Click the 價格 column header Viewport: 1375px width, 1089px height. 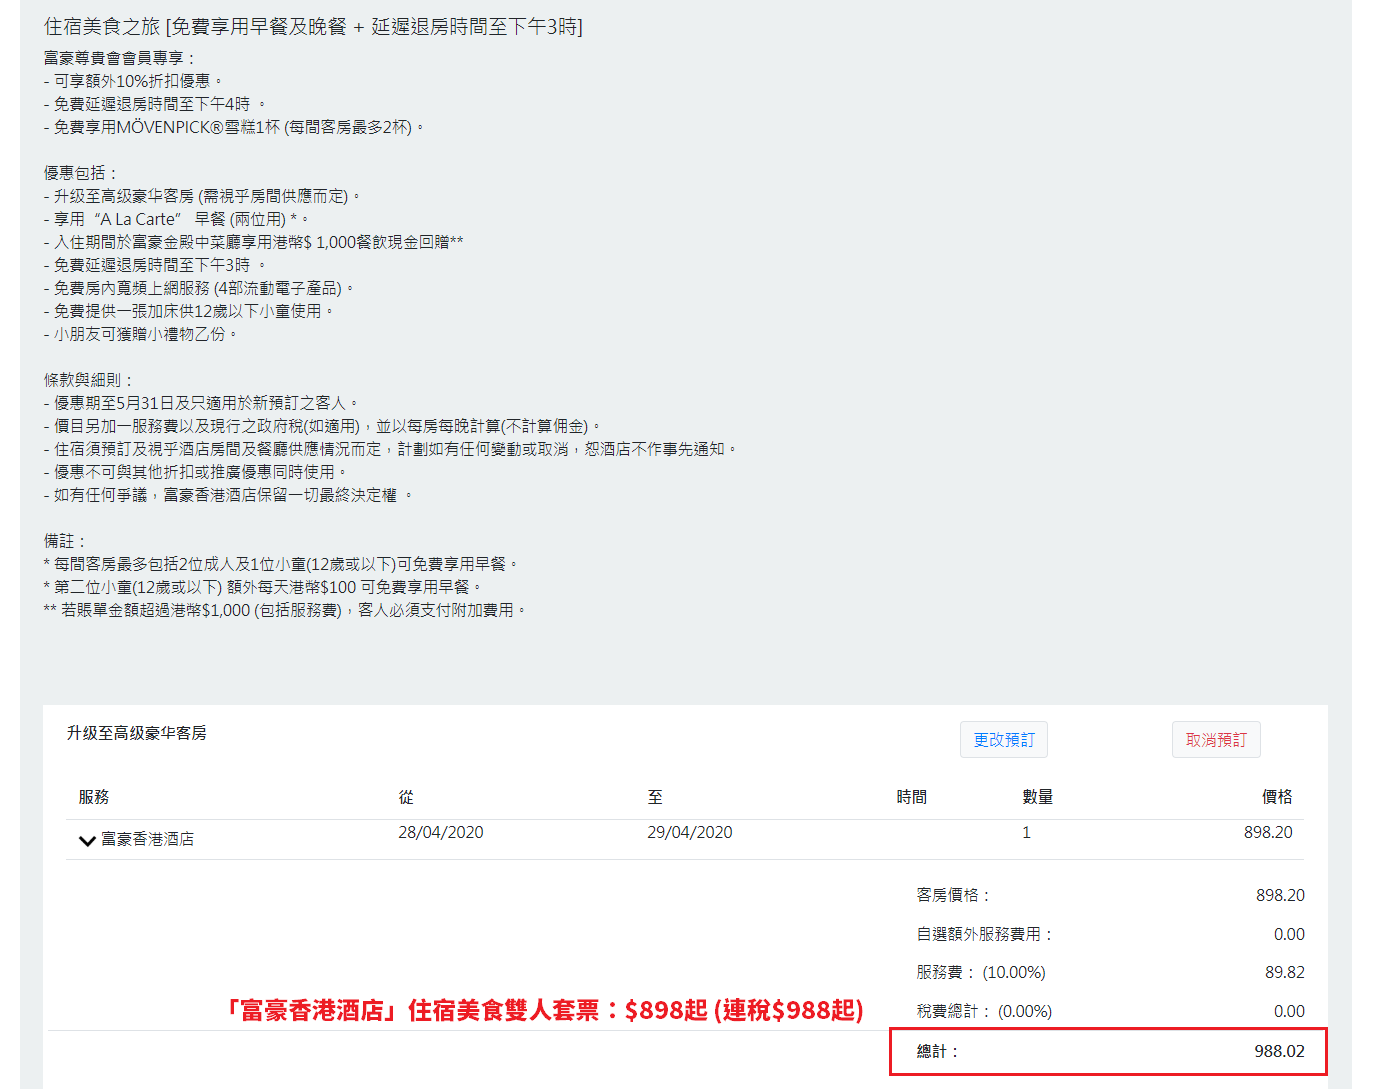point(1277,797)
